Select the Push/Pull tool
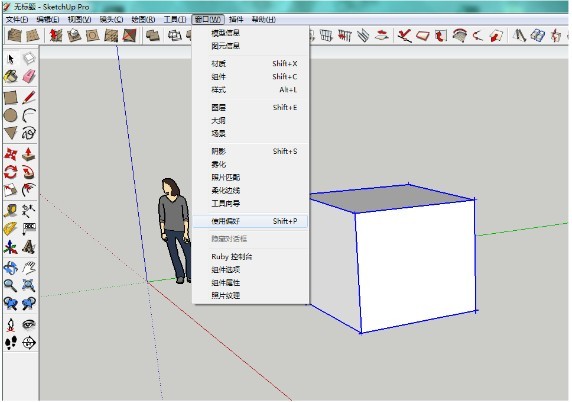572x402 pixels. [29, 154]
